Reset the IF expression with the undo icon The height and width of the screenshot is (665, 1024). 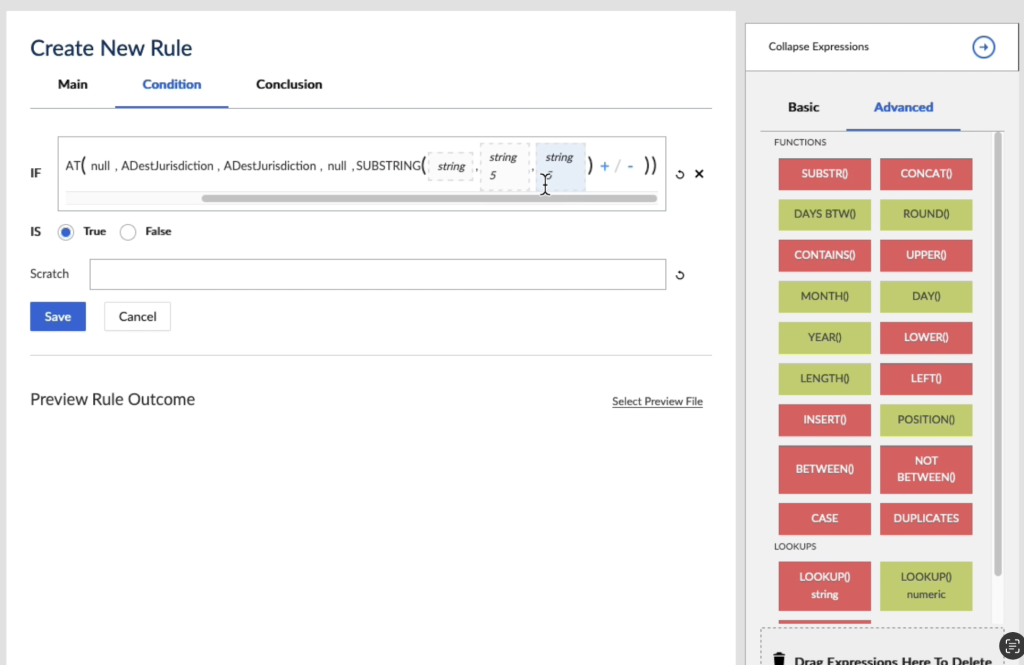(x=680, y=174)
